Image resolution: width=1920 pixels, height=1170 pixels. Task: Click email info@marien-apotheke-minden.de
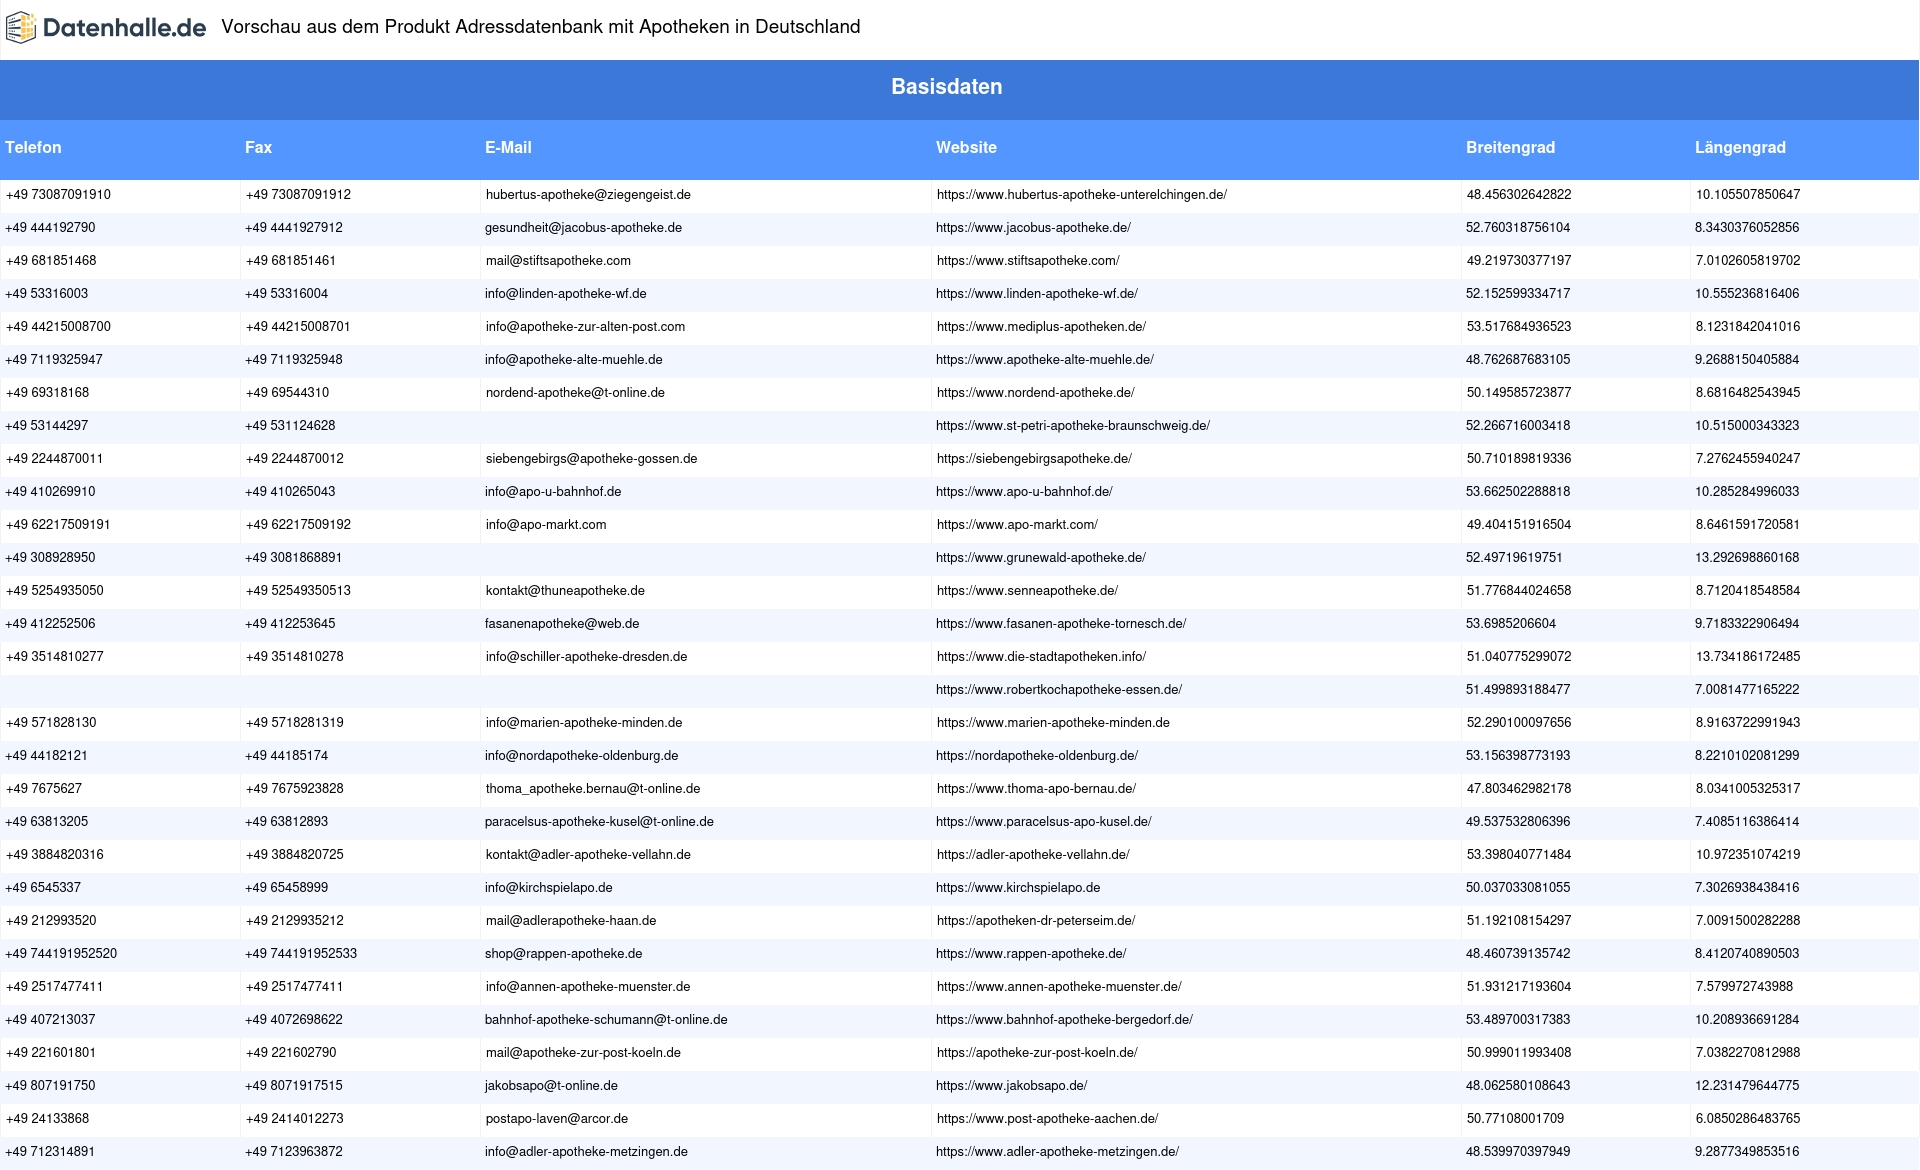tap(584, 723)
